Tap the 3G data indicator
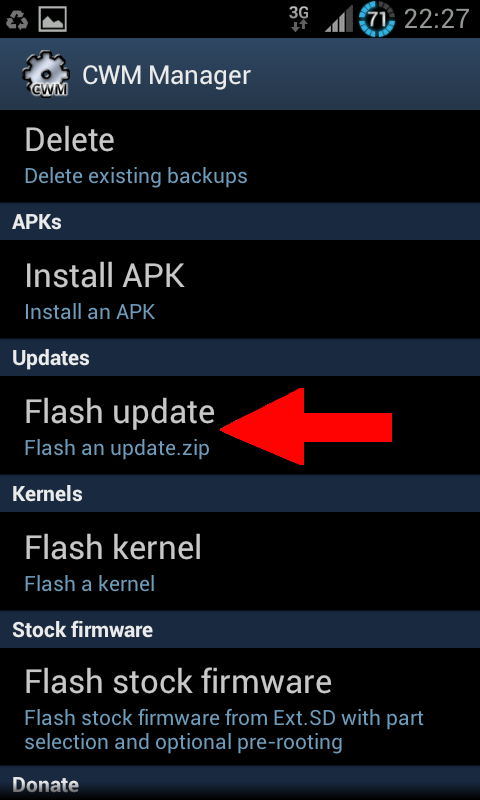The width and height of the screenshot is (480, 800). [298, 19]
